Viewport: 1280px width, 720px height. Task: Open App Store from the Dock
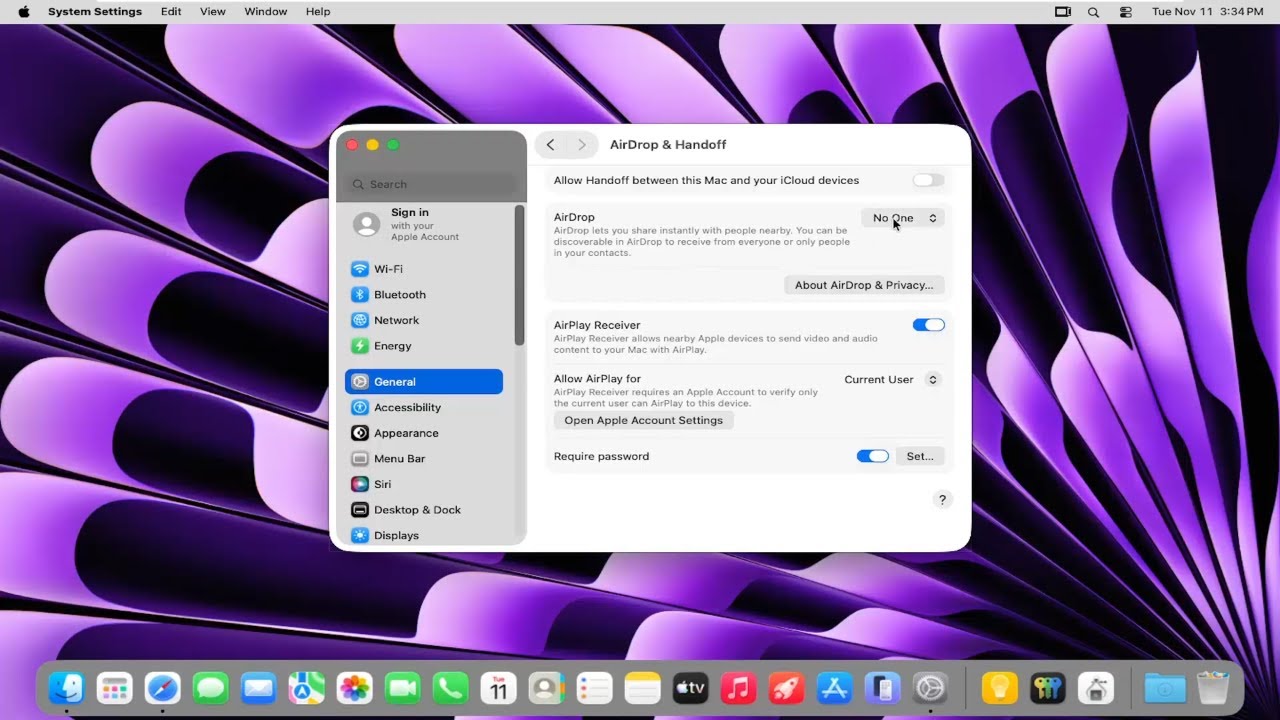click(x=834, y=688)
